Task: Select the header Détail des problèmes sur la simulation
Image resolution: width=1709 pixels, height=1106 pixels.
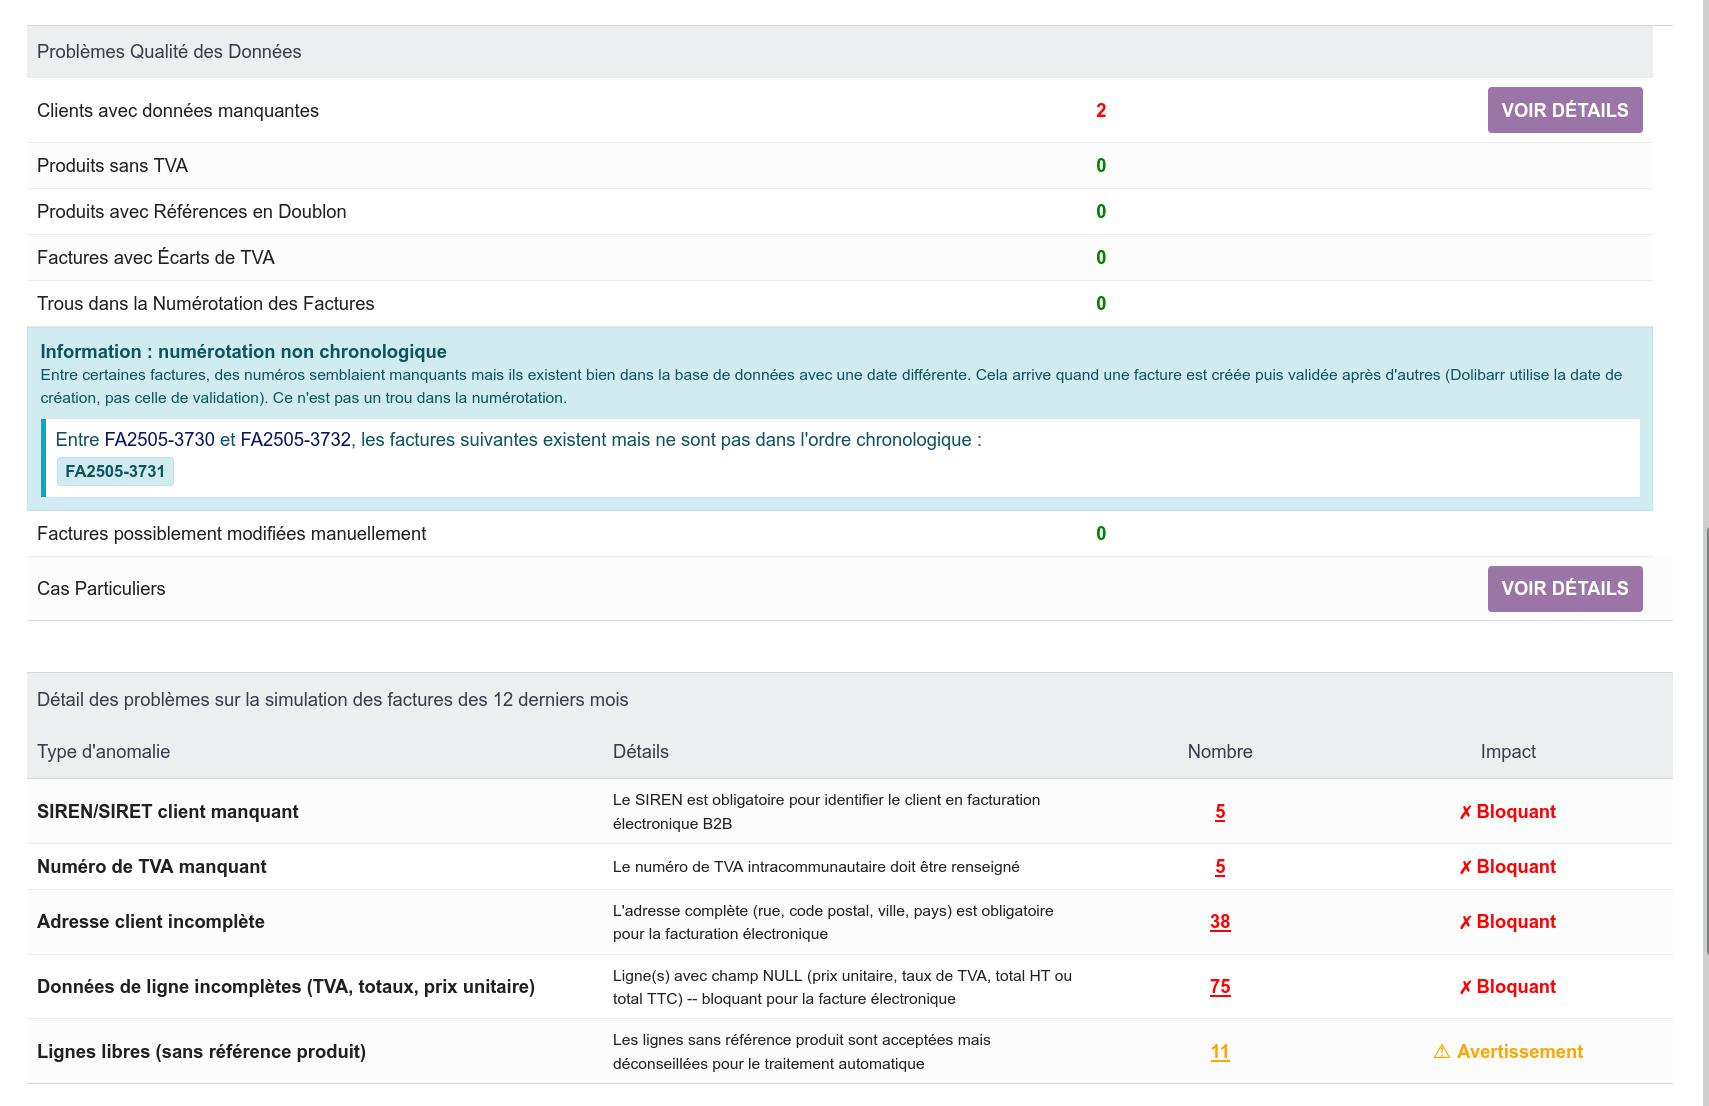Action: (x=332, y=700)
